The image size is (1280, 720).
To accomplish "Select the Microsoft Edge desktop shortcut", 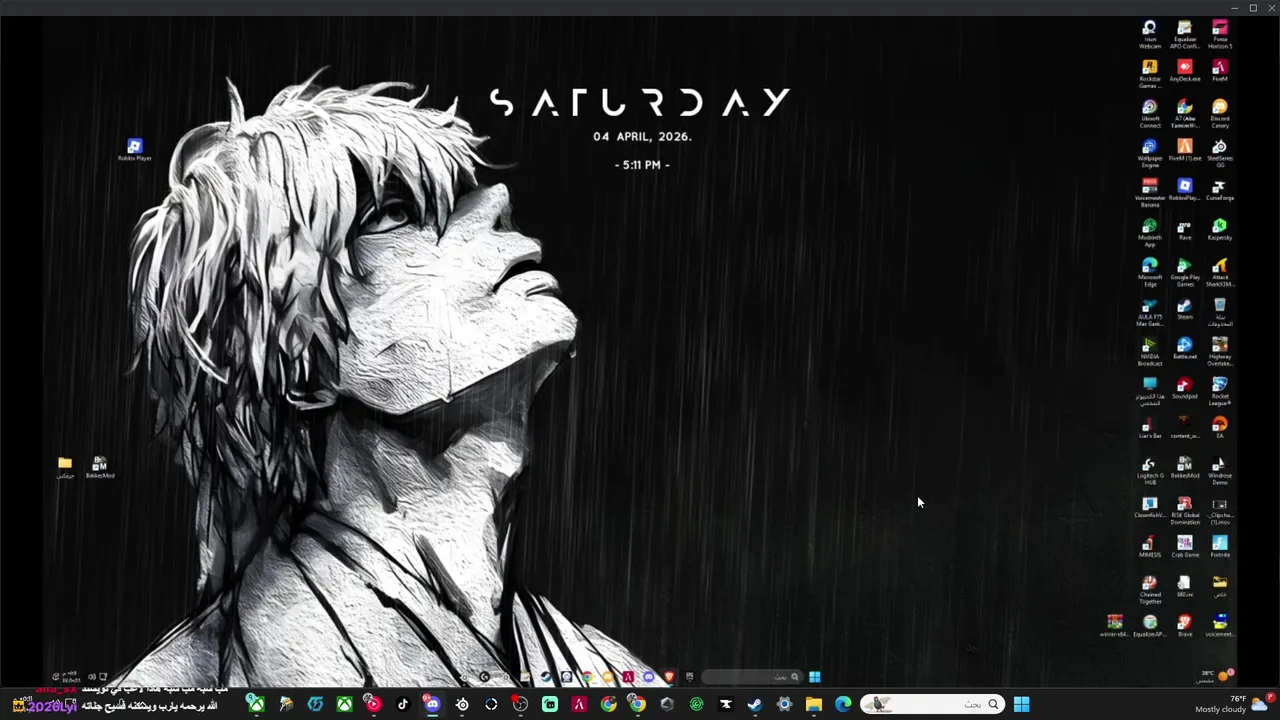I will pos(1150,272).
